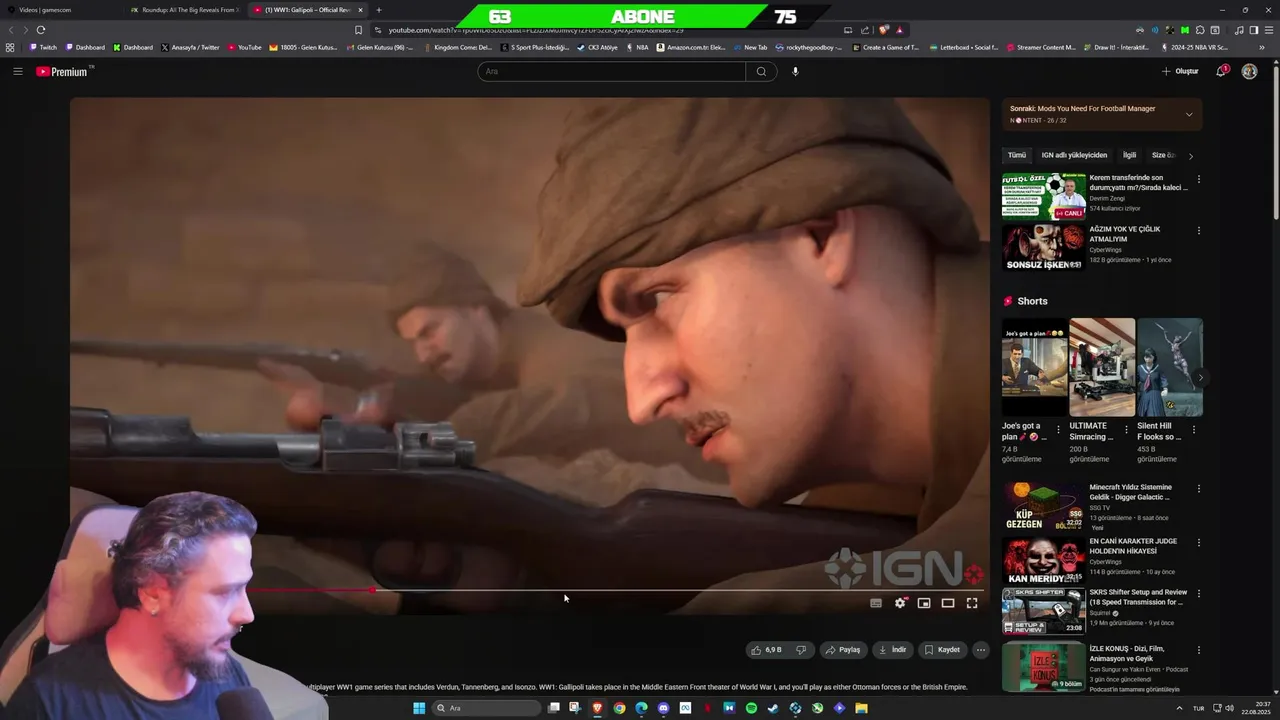Open options for ULTIMATE Simracing short
1280x720 pixels.
[1126, 430]
